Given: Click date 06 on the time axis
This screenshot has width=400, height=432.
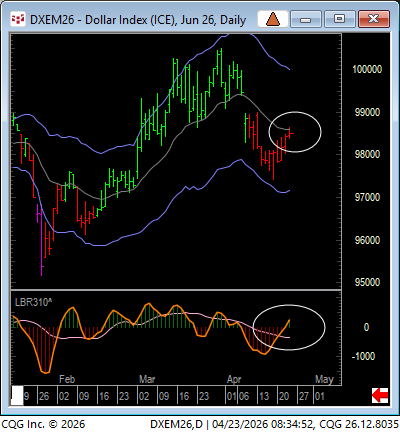Looking at the screenshot, I should [x=244, y=396].
